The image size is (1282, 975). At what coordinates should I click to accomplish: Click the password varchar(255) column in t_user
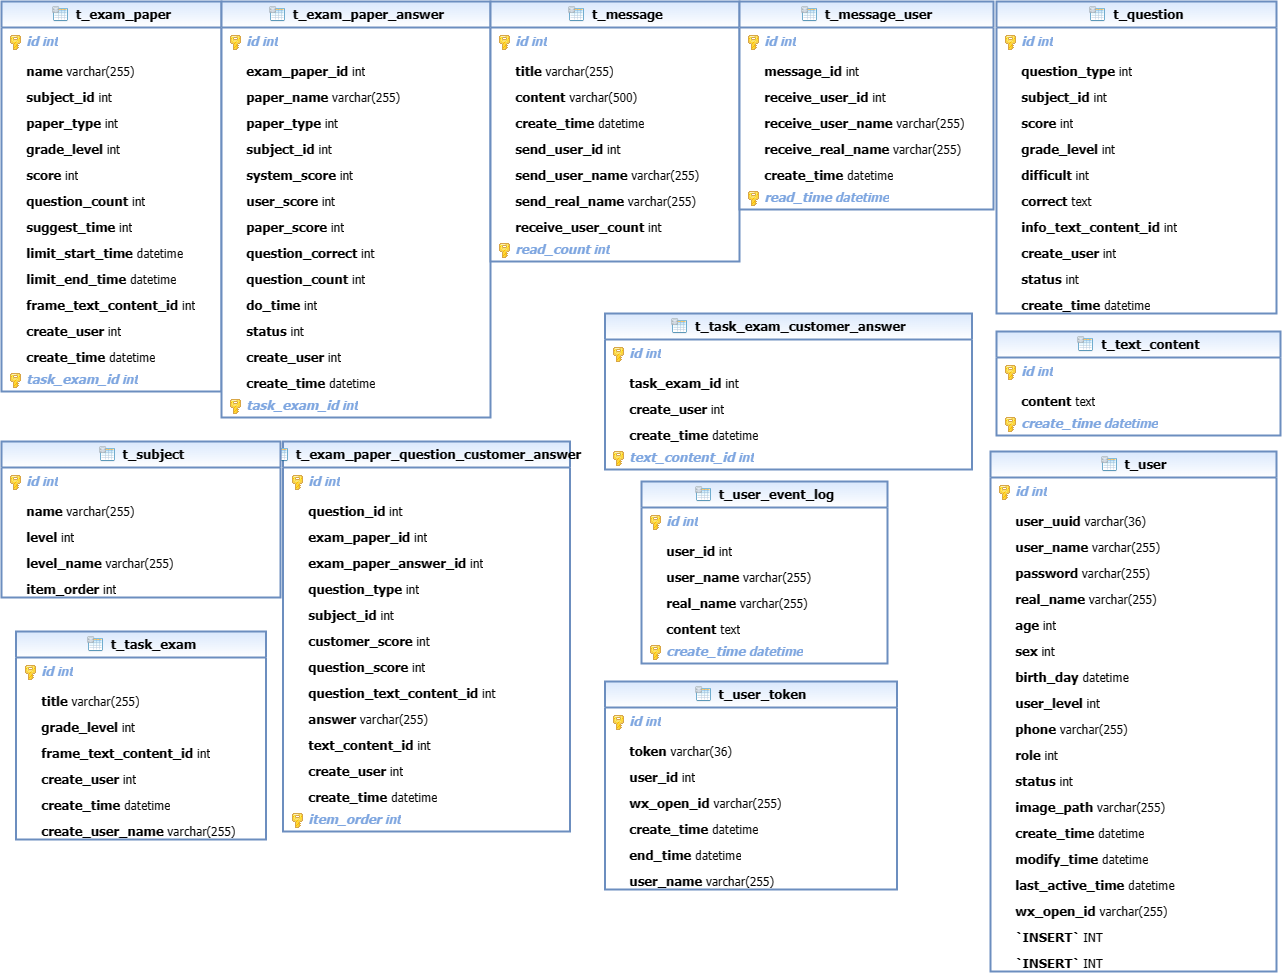(x=1082, y=574)
